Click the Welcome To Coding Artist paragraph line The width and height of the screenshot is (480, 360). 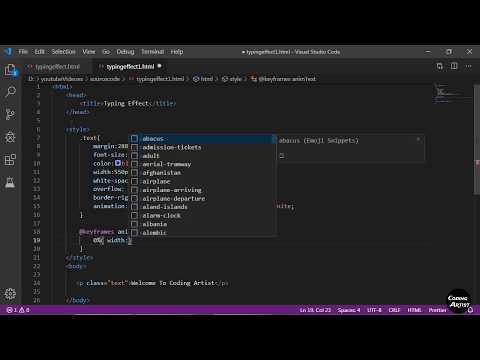pyautogui.click(x=153, y=283)
